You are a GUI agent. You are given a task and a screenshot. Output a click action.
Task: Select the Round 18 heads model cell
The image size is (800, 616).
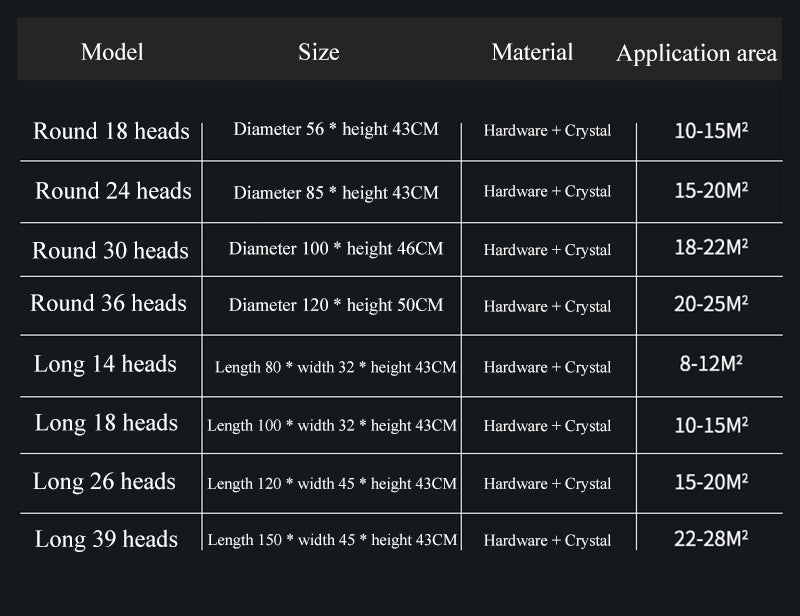pyautogui.click(x=111, y=131)
